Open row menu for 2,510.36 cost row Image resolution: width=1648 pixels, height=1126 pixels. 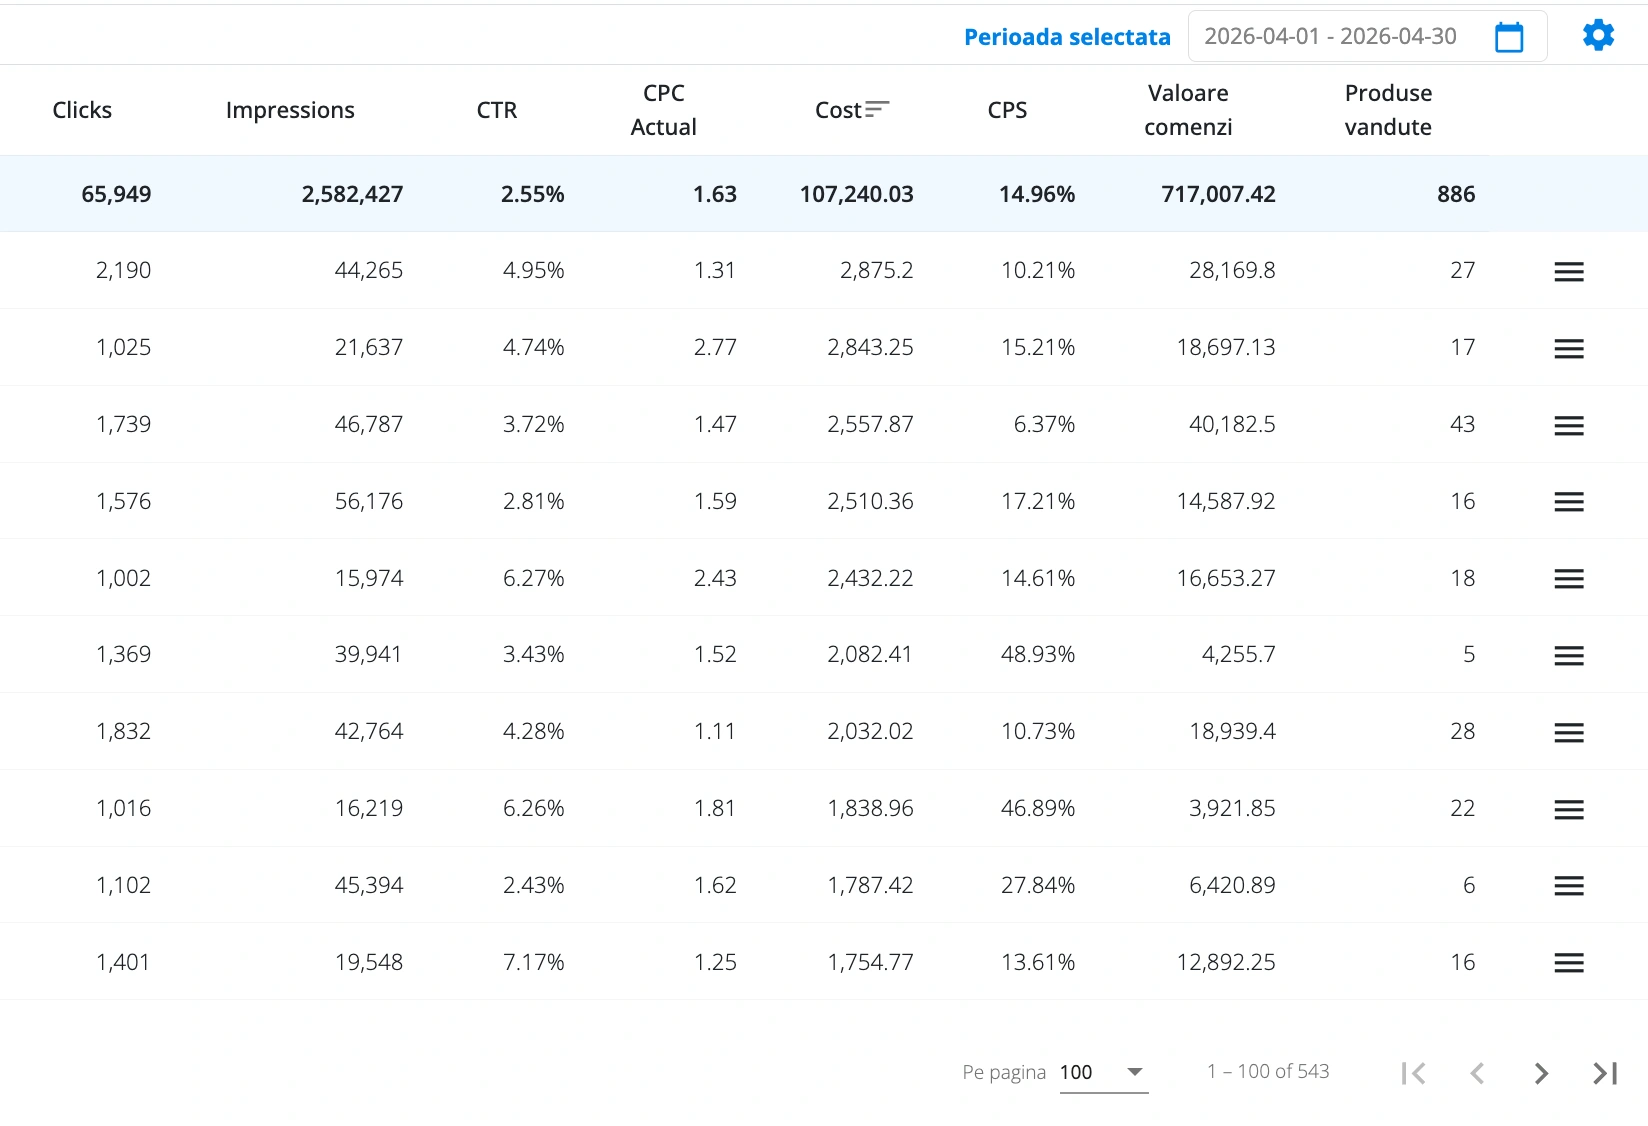coord(1568,501)
